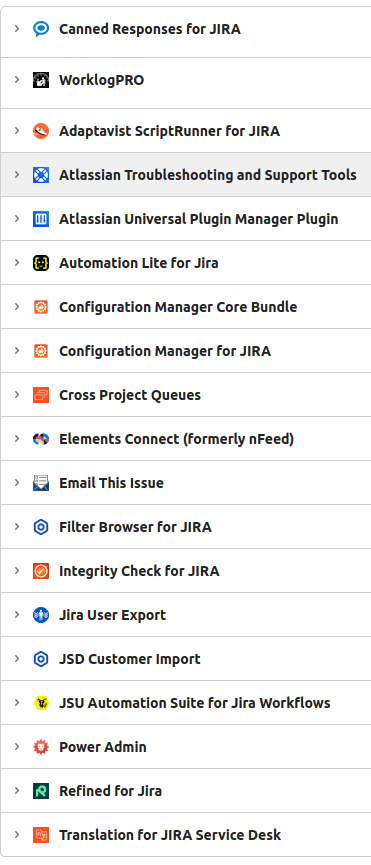Click the Adaptavist ScriptRunner icon
Viewport: 371px width, 865px height.
41,131
